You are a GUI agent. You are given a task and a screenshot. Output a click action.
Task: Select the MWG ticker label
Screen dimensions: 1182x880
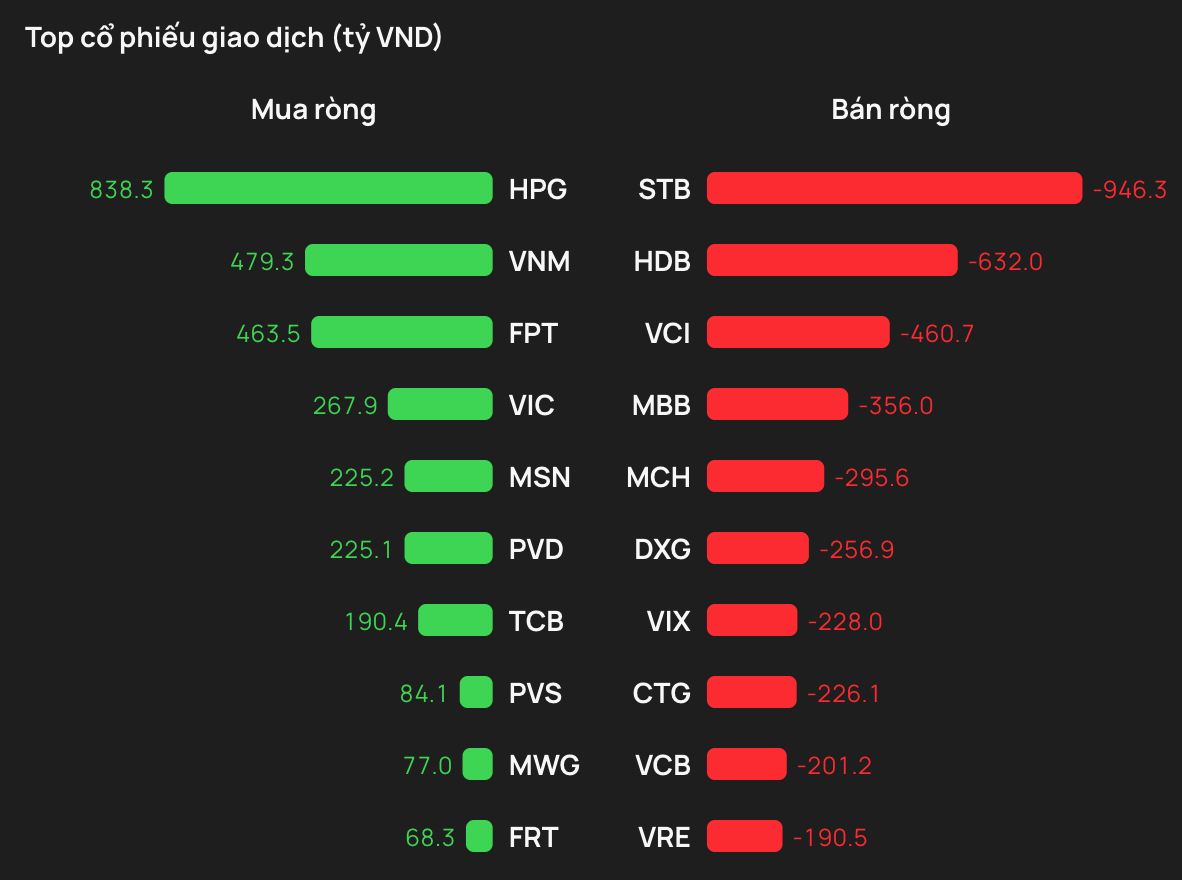pyautogui.click(x=544, y=765)
